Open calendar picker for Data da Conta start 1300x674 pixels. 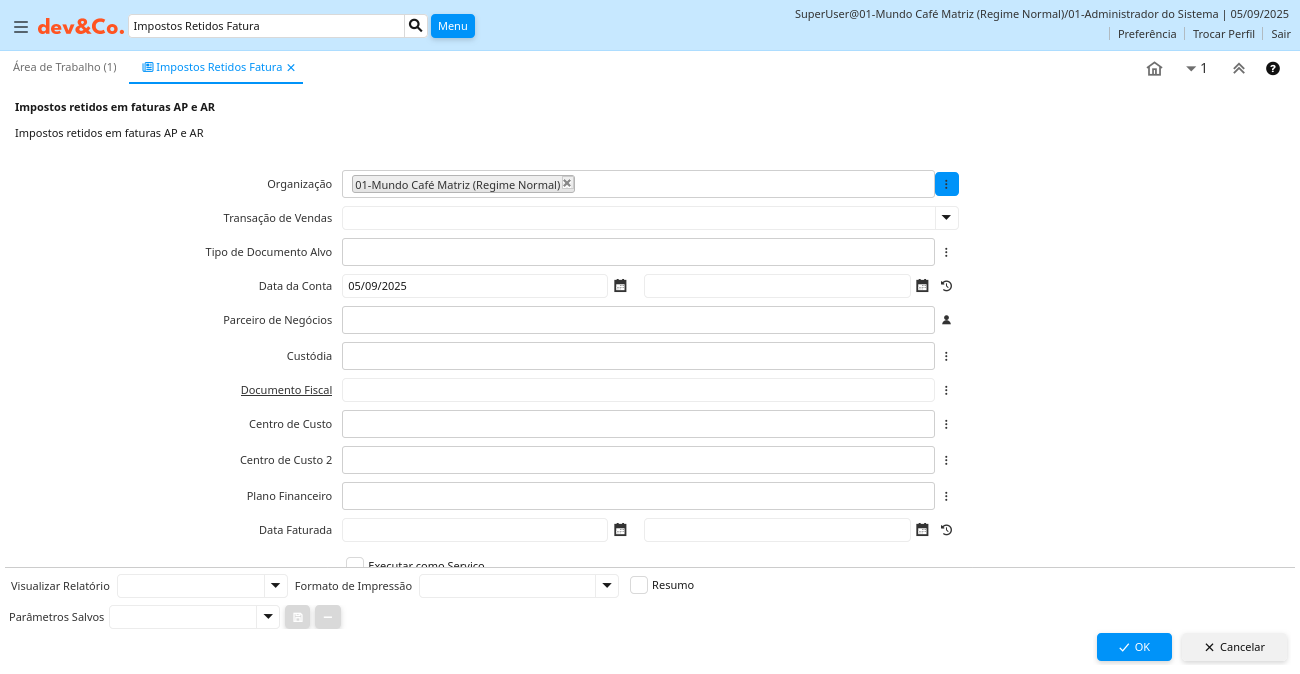620,286
